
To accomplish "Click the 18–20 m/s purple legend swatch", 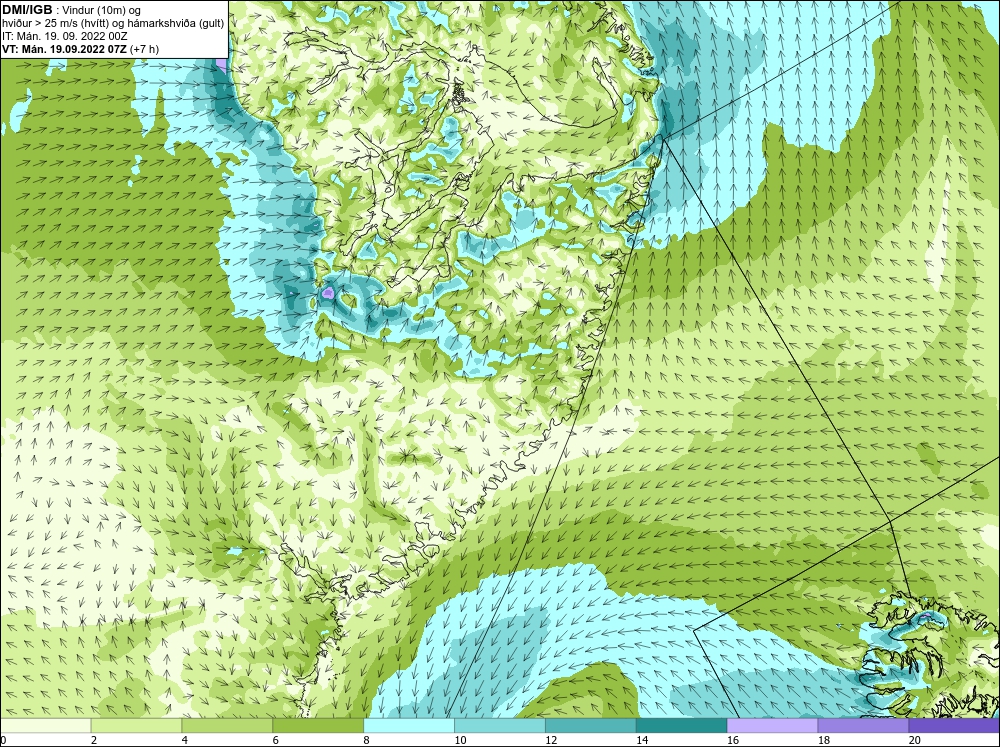I will [x=863, y=725].
